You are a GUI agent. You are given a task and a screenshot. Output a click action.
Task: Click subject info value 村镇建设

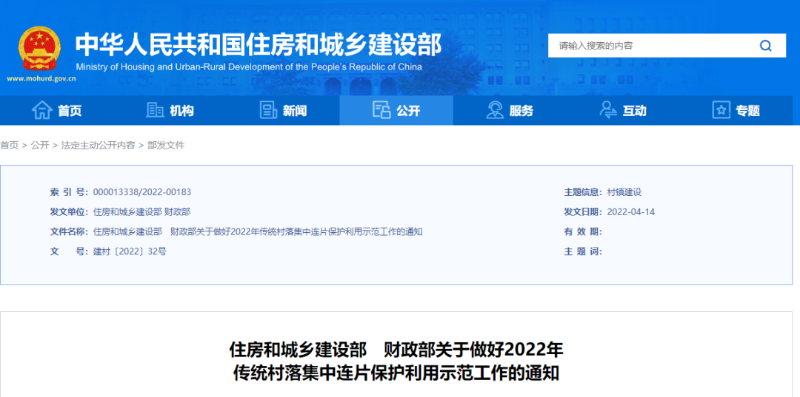click(624, 192)
